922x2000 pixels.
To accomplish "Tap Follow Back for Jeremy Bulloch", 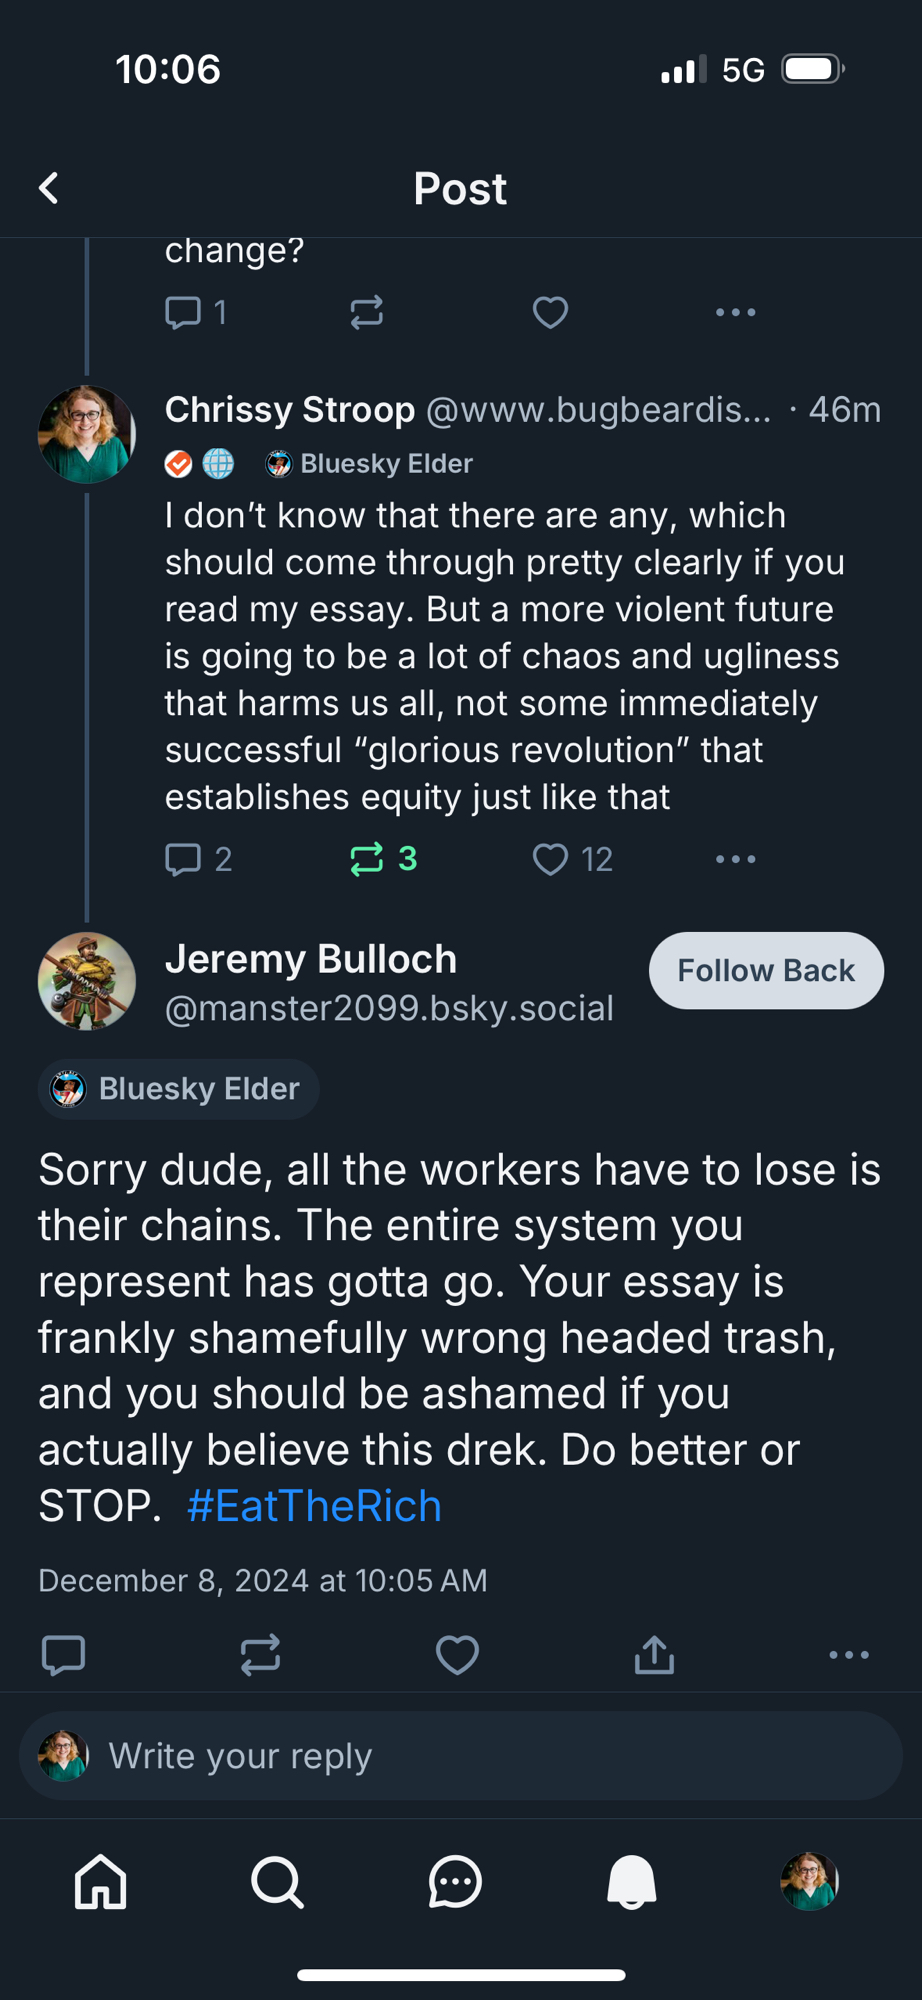I will click(x=766, y=970).
